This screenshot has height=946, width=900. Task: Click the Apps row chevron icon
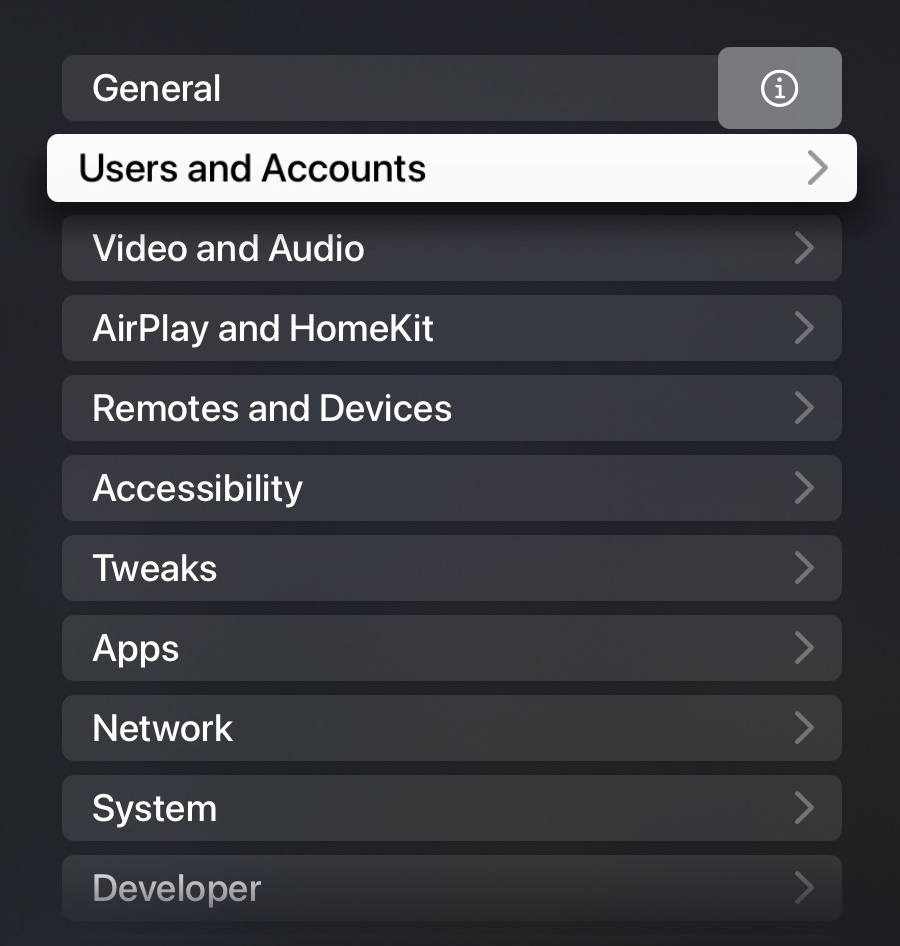tap(804, 648)
